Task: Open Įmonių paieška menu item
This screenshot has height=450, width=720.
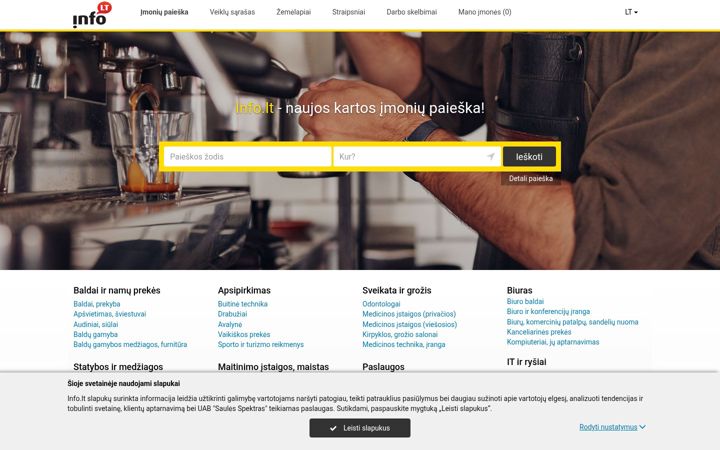Action: 164,12
